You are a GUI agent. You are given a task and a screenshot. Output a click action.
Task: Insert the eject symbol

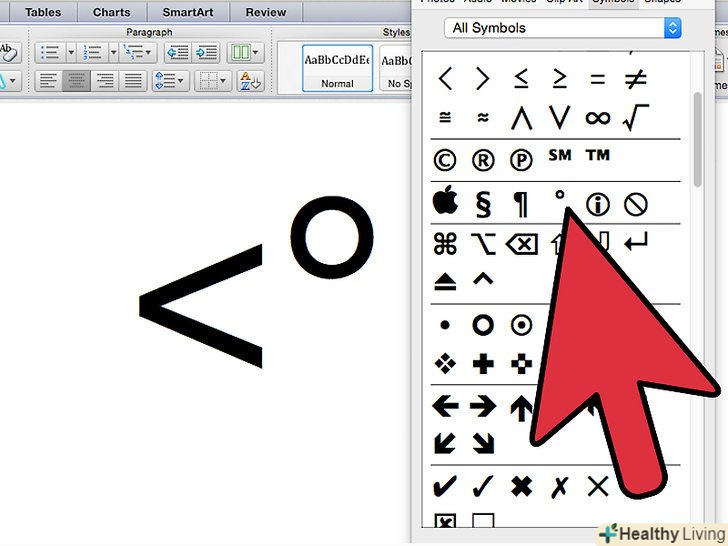point(445,282)
